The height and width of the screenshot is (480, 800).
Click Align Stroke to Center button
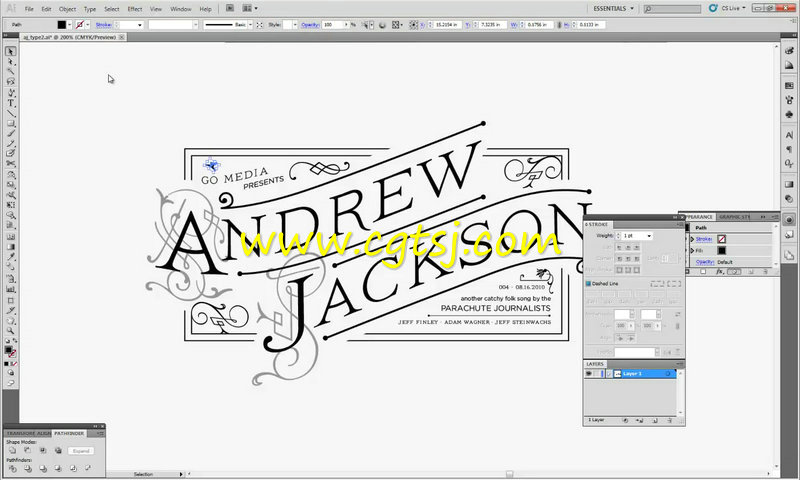[x=619, y=270]
